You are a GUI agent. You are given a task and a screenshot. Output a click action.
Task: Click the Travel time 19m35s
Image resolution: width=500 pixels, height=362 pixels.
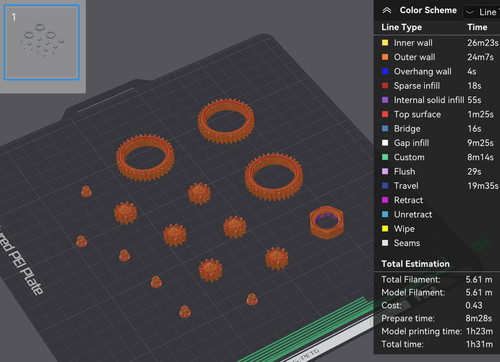click(483, 186)
